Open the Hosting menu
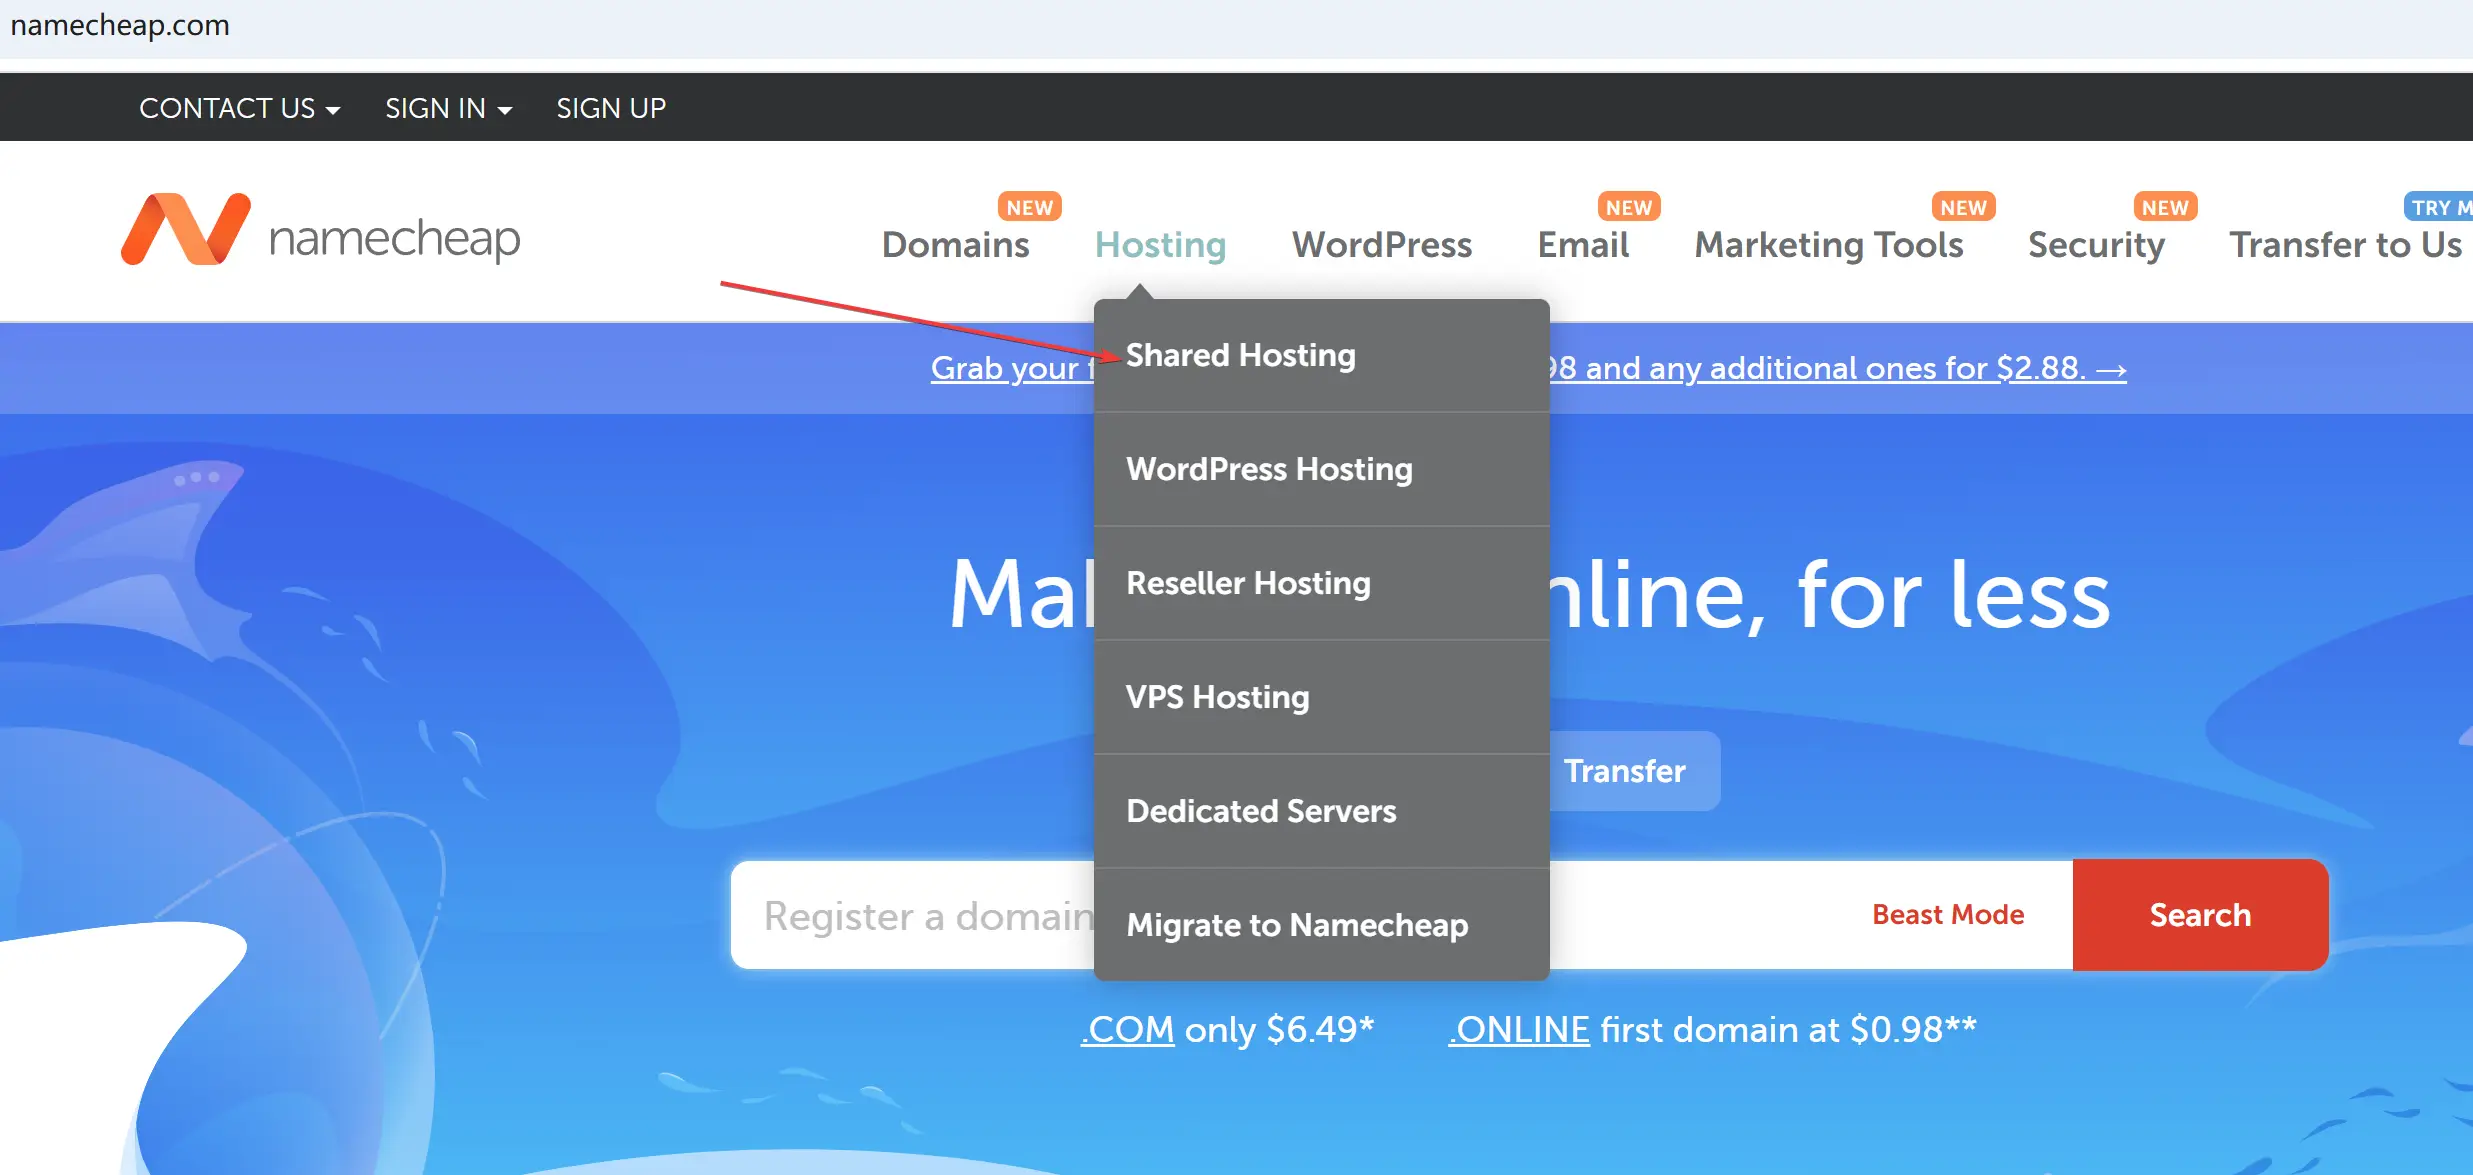 1160,245
